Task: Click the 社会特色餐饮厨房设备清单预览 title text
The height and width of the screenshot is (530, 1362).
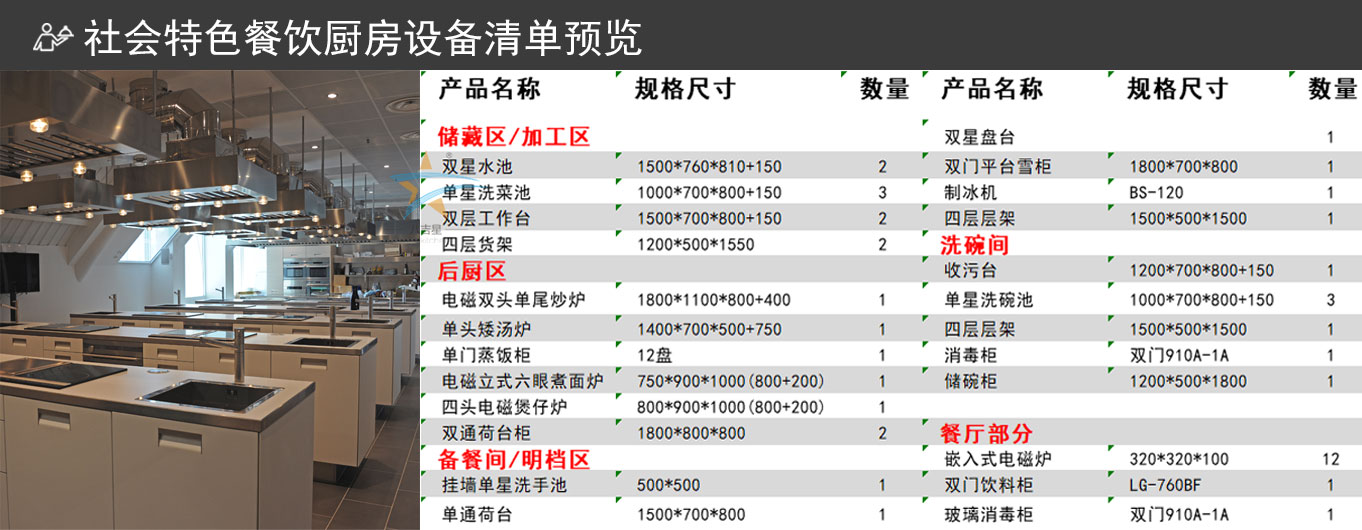Action: (x=362, y=38)
